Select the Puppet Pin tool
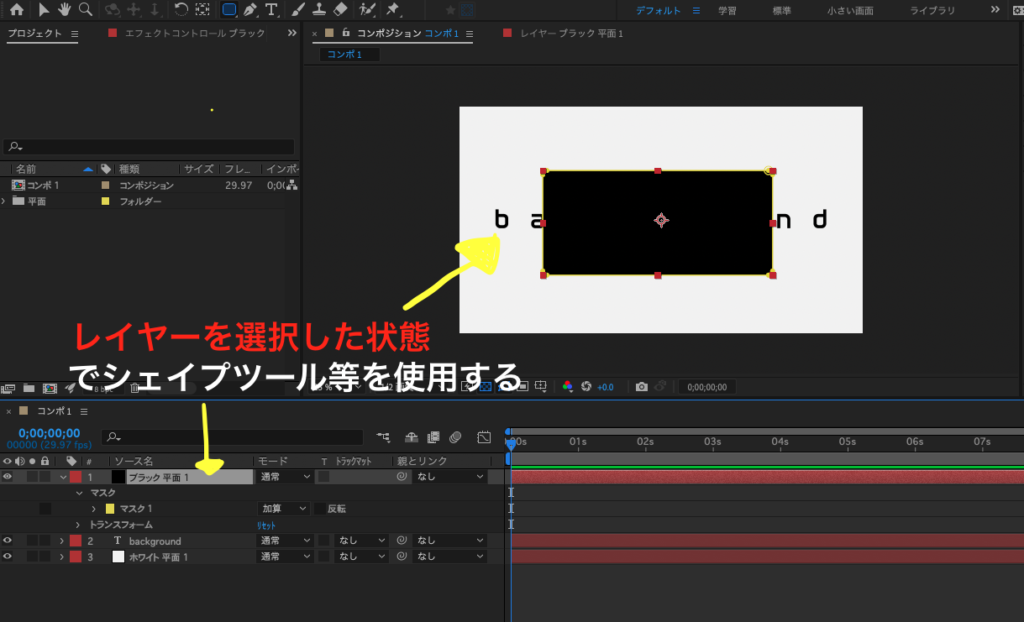 (x=392, y=10)
